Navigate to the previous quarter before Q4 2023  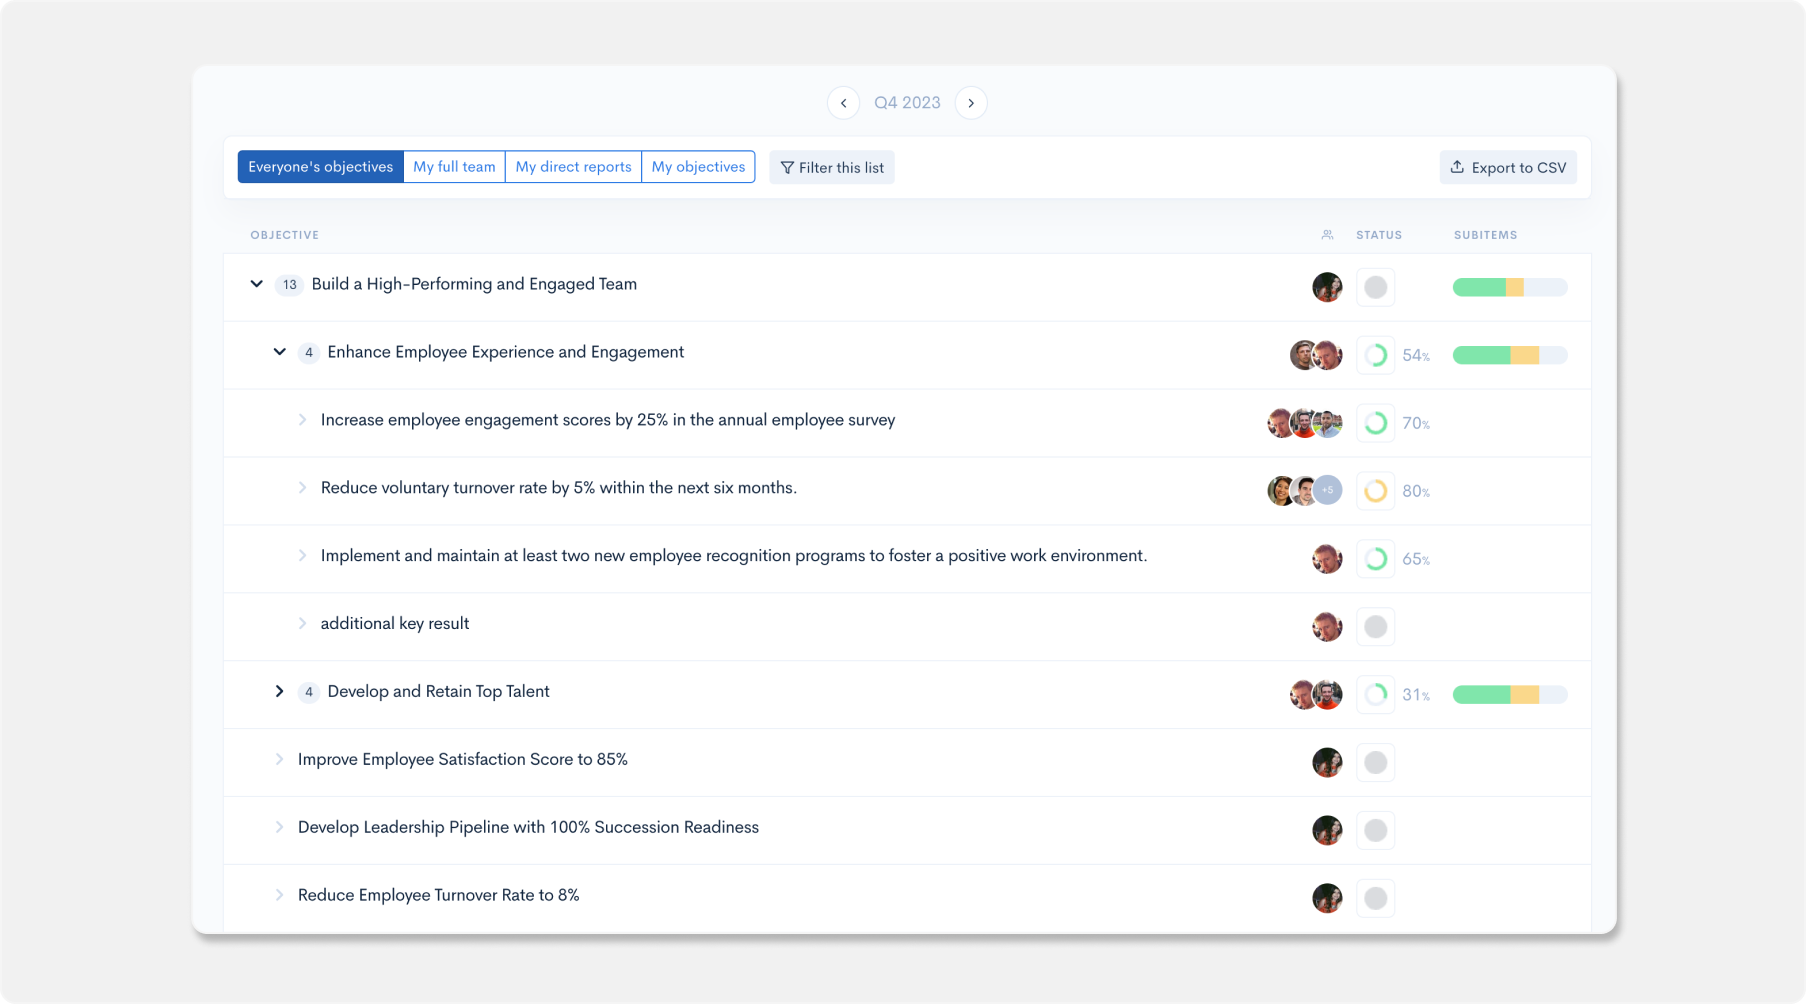tap(843, 102)
